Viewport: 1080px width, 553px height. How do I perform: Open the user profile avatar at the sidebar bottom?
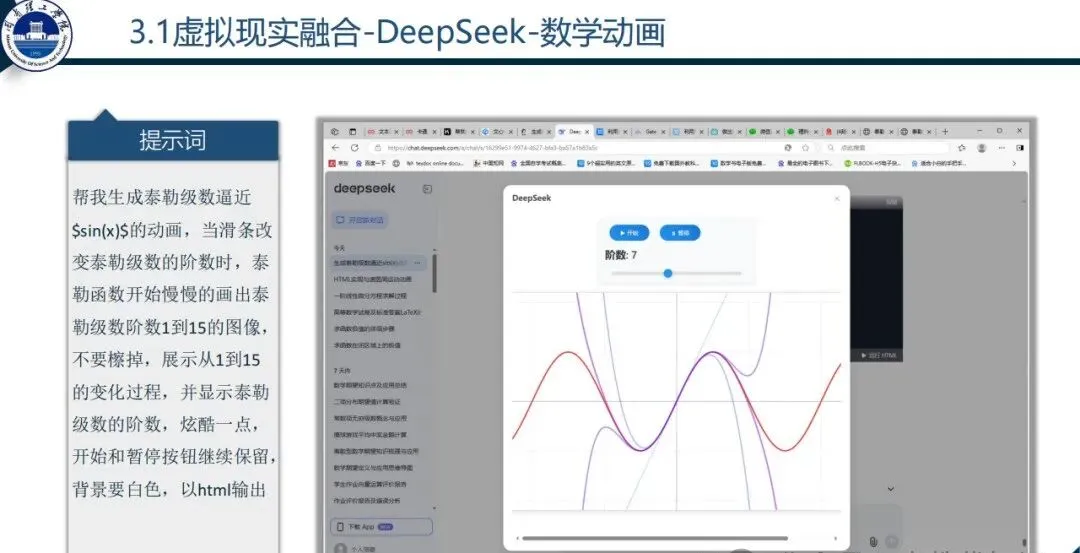tap(340, 549)
